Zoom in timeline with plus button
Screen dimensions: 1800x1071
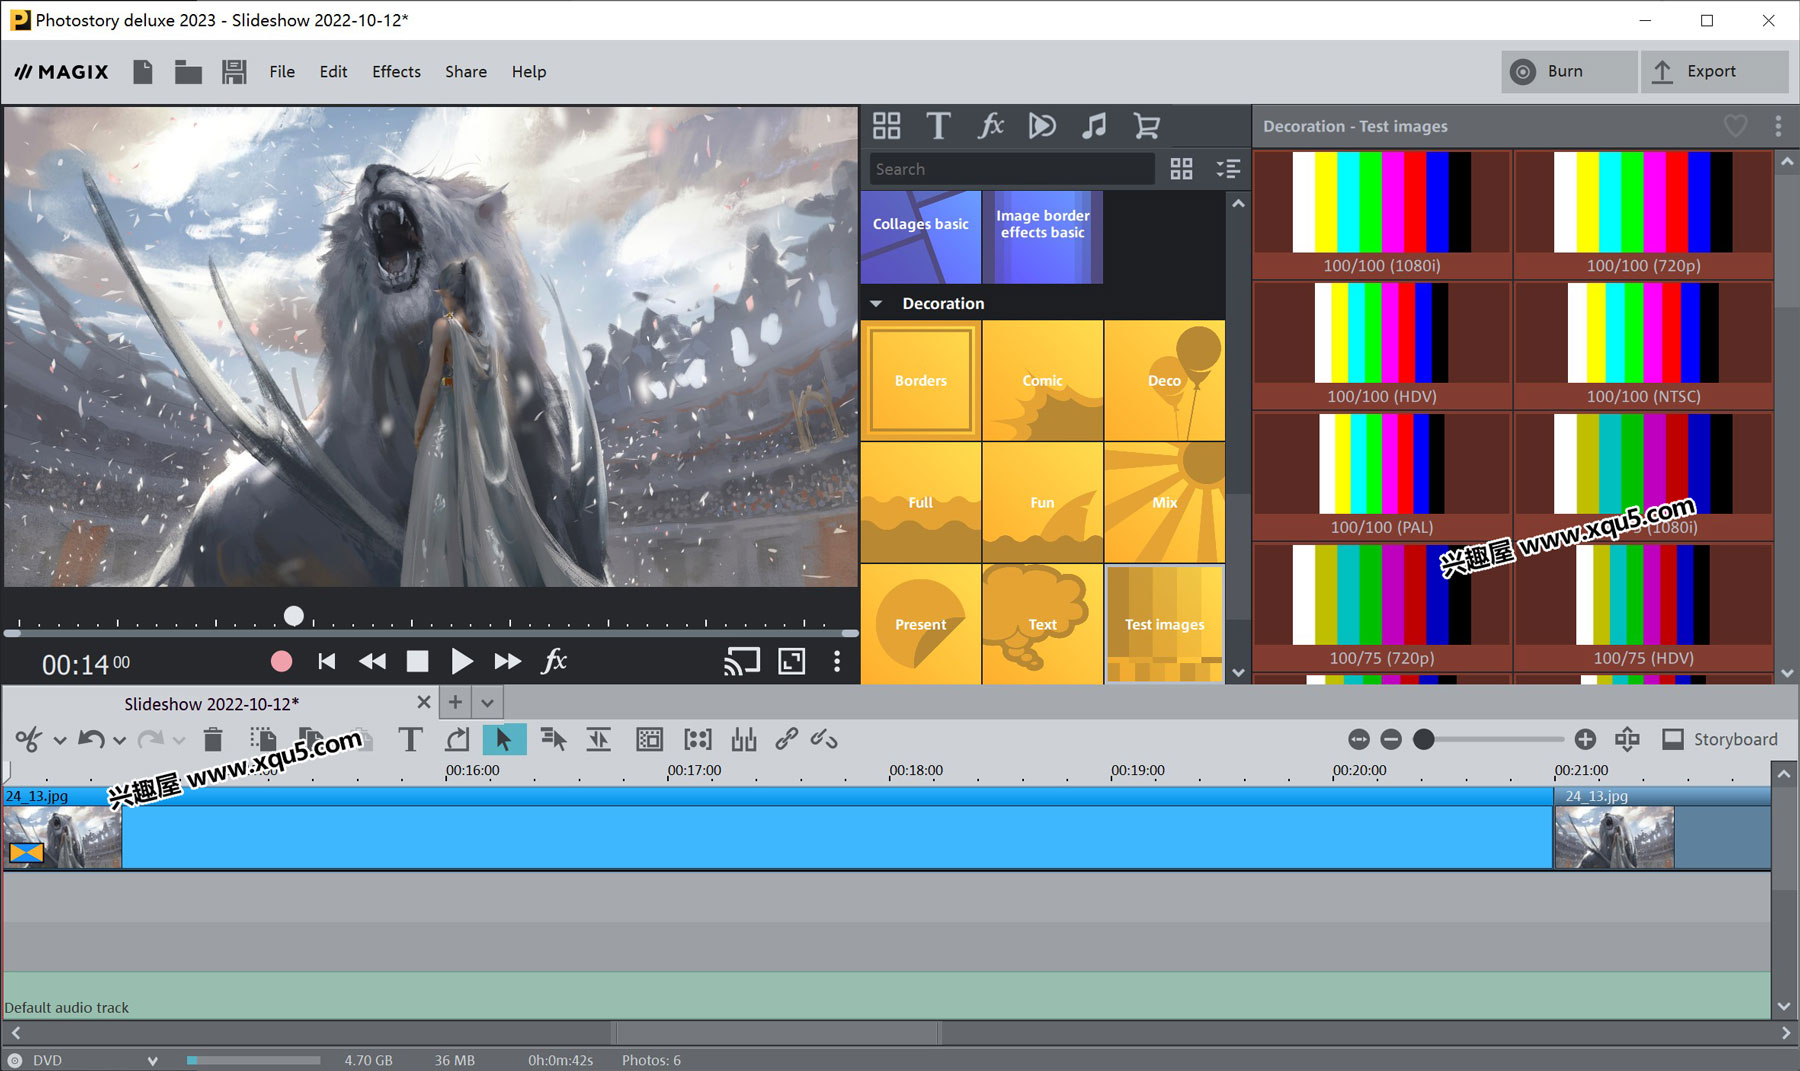[1585, 740]
